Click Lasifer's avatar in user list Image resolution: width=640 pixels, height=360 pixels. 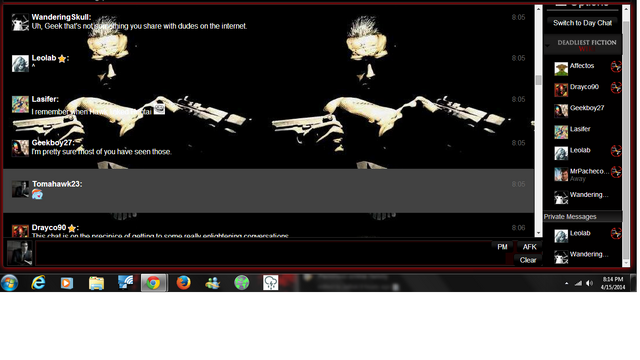tap(561, 132)
